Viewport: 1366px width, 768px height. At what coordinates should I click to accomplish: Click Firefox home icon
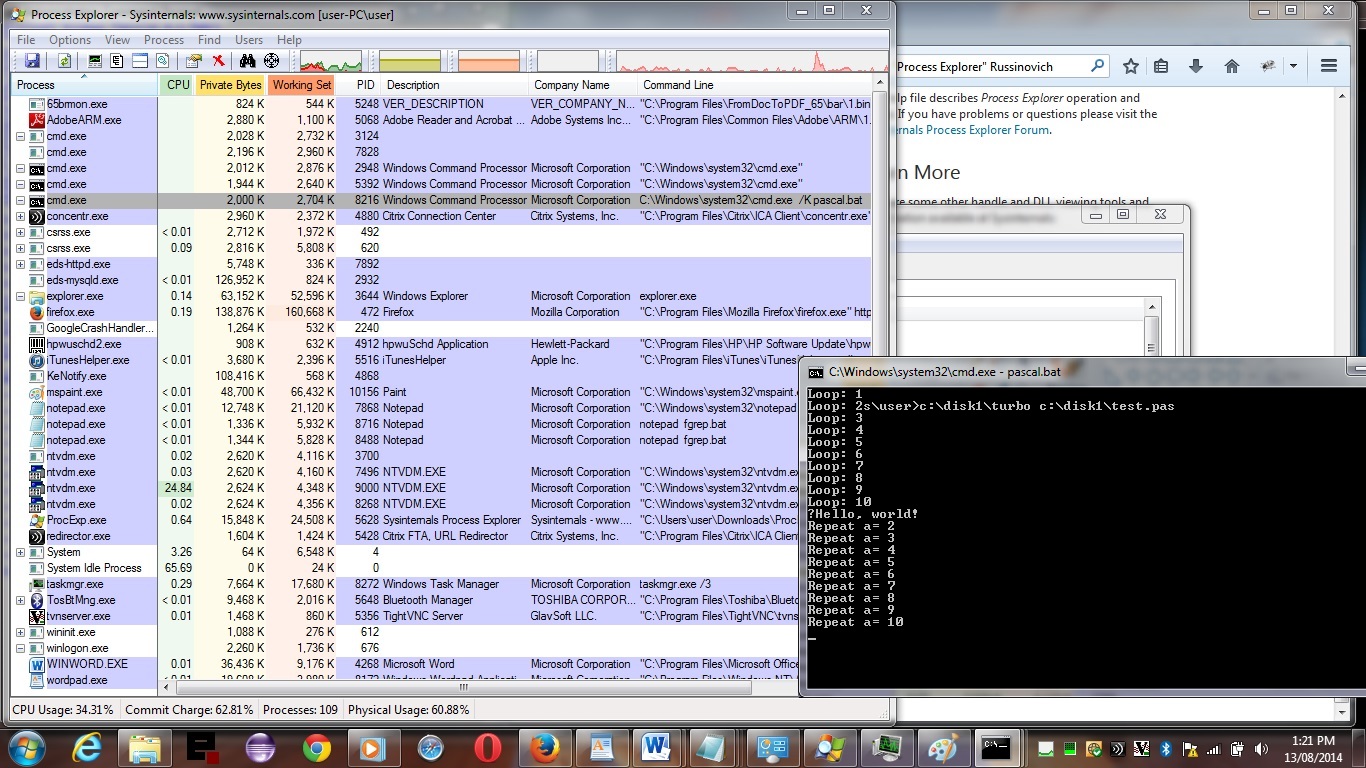[x=1232, y=66]
